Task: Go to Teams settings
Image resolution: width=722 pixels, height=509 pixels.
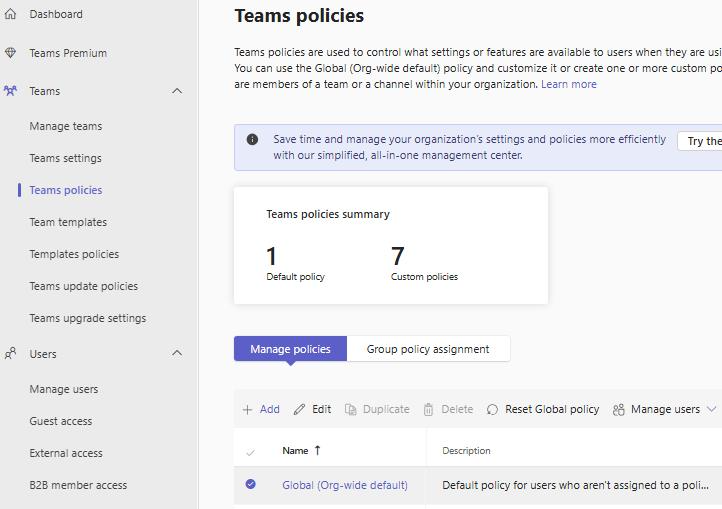Action: (x=65, y=158)
